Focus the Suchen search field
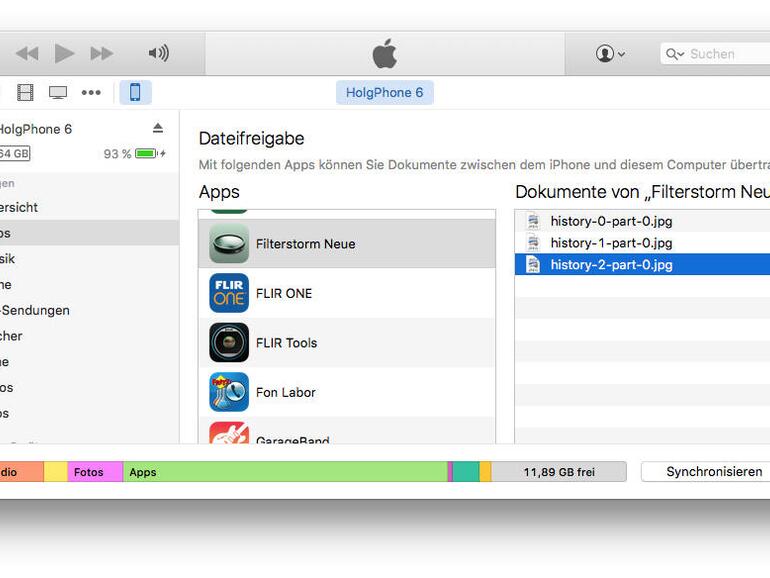The height and width of the screenshot is (578, 770). (x=715, y=54)
